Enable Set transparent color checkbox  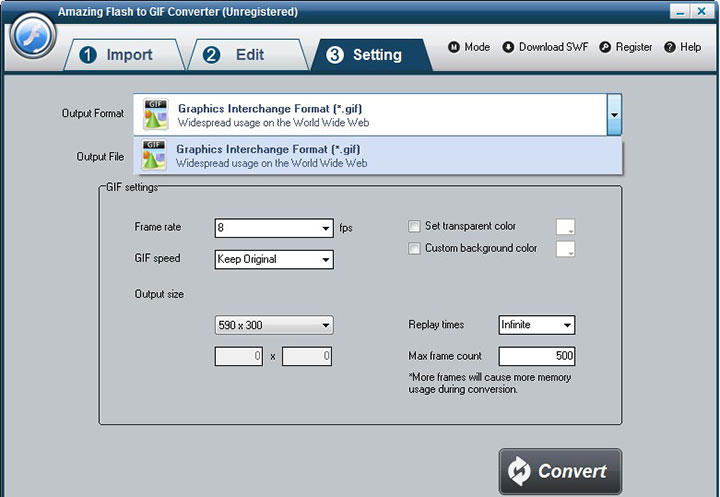(x=414, y=226)
